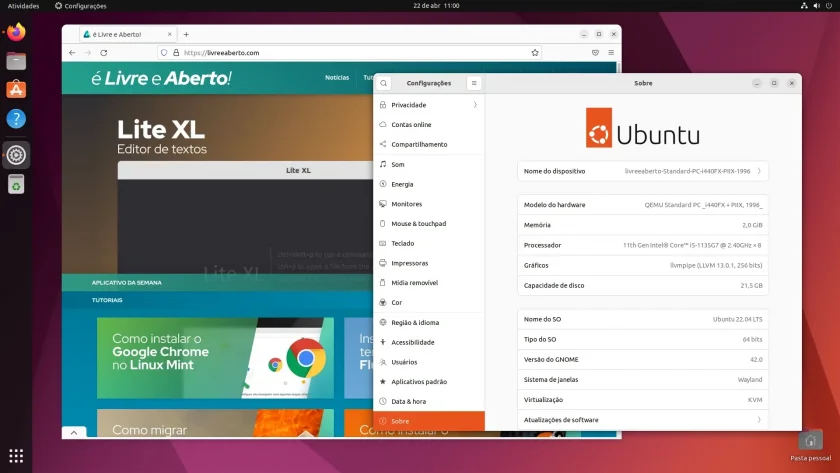Click the shield tracking protection icon
The height and width of the screenshot is (473, 840).
tap(164, 52)
